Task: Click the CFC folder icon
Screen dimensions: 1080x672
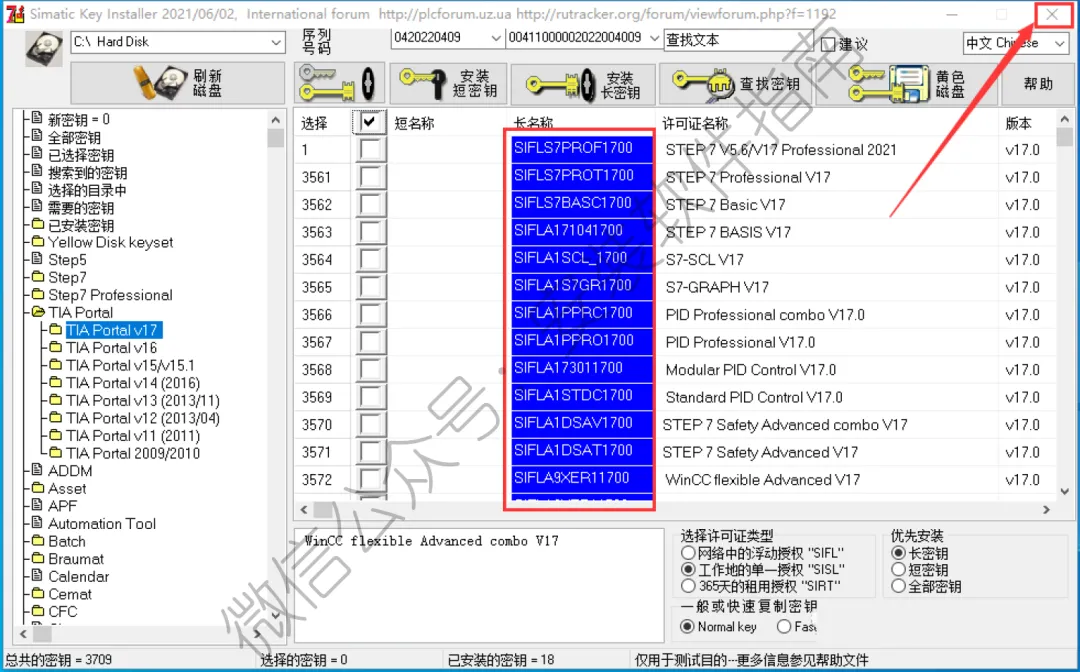Action: (x=38, y=611)
